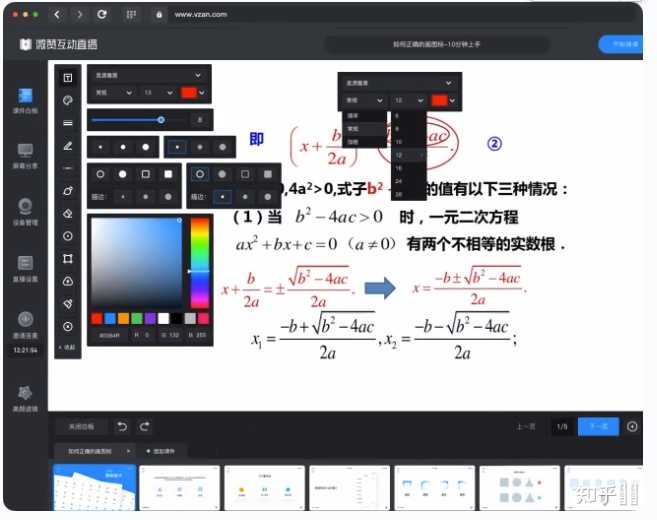Pick the smallest dot in first size group
Viewport: 657px width, 520px height.
pos(100,147)
